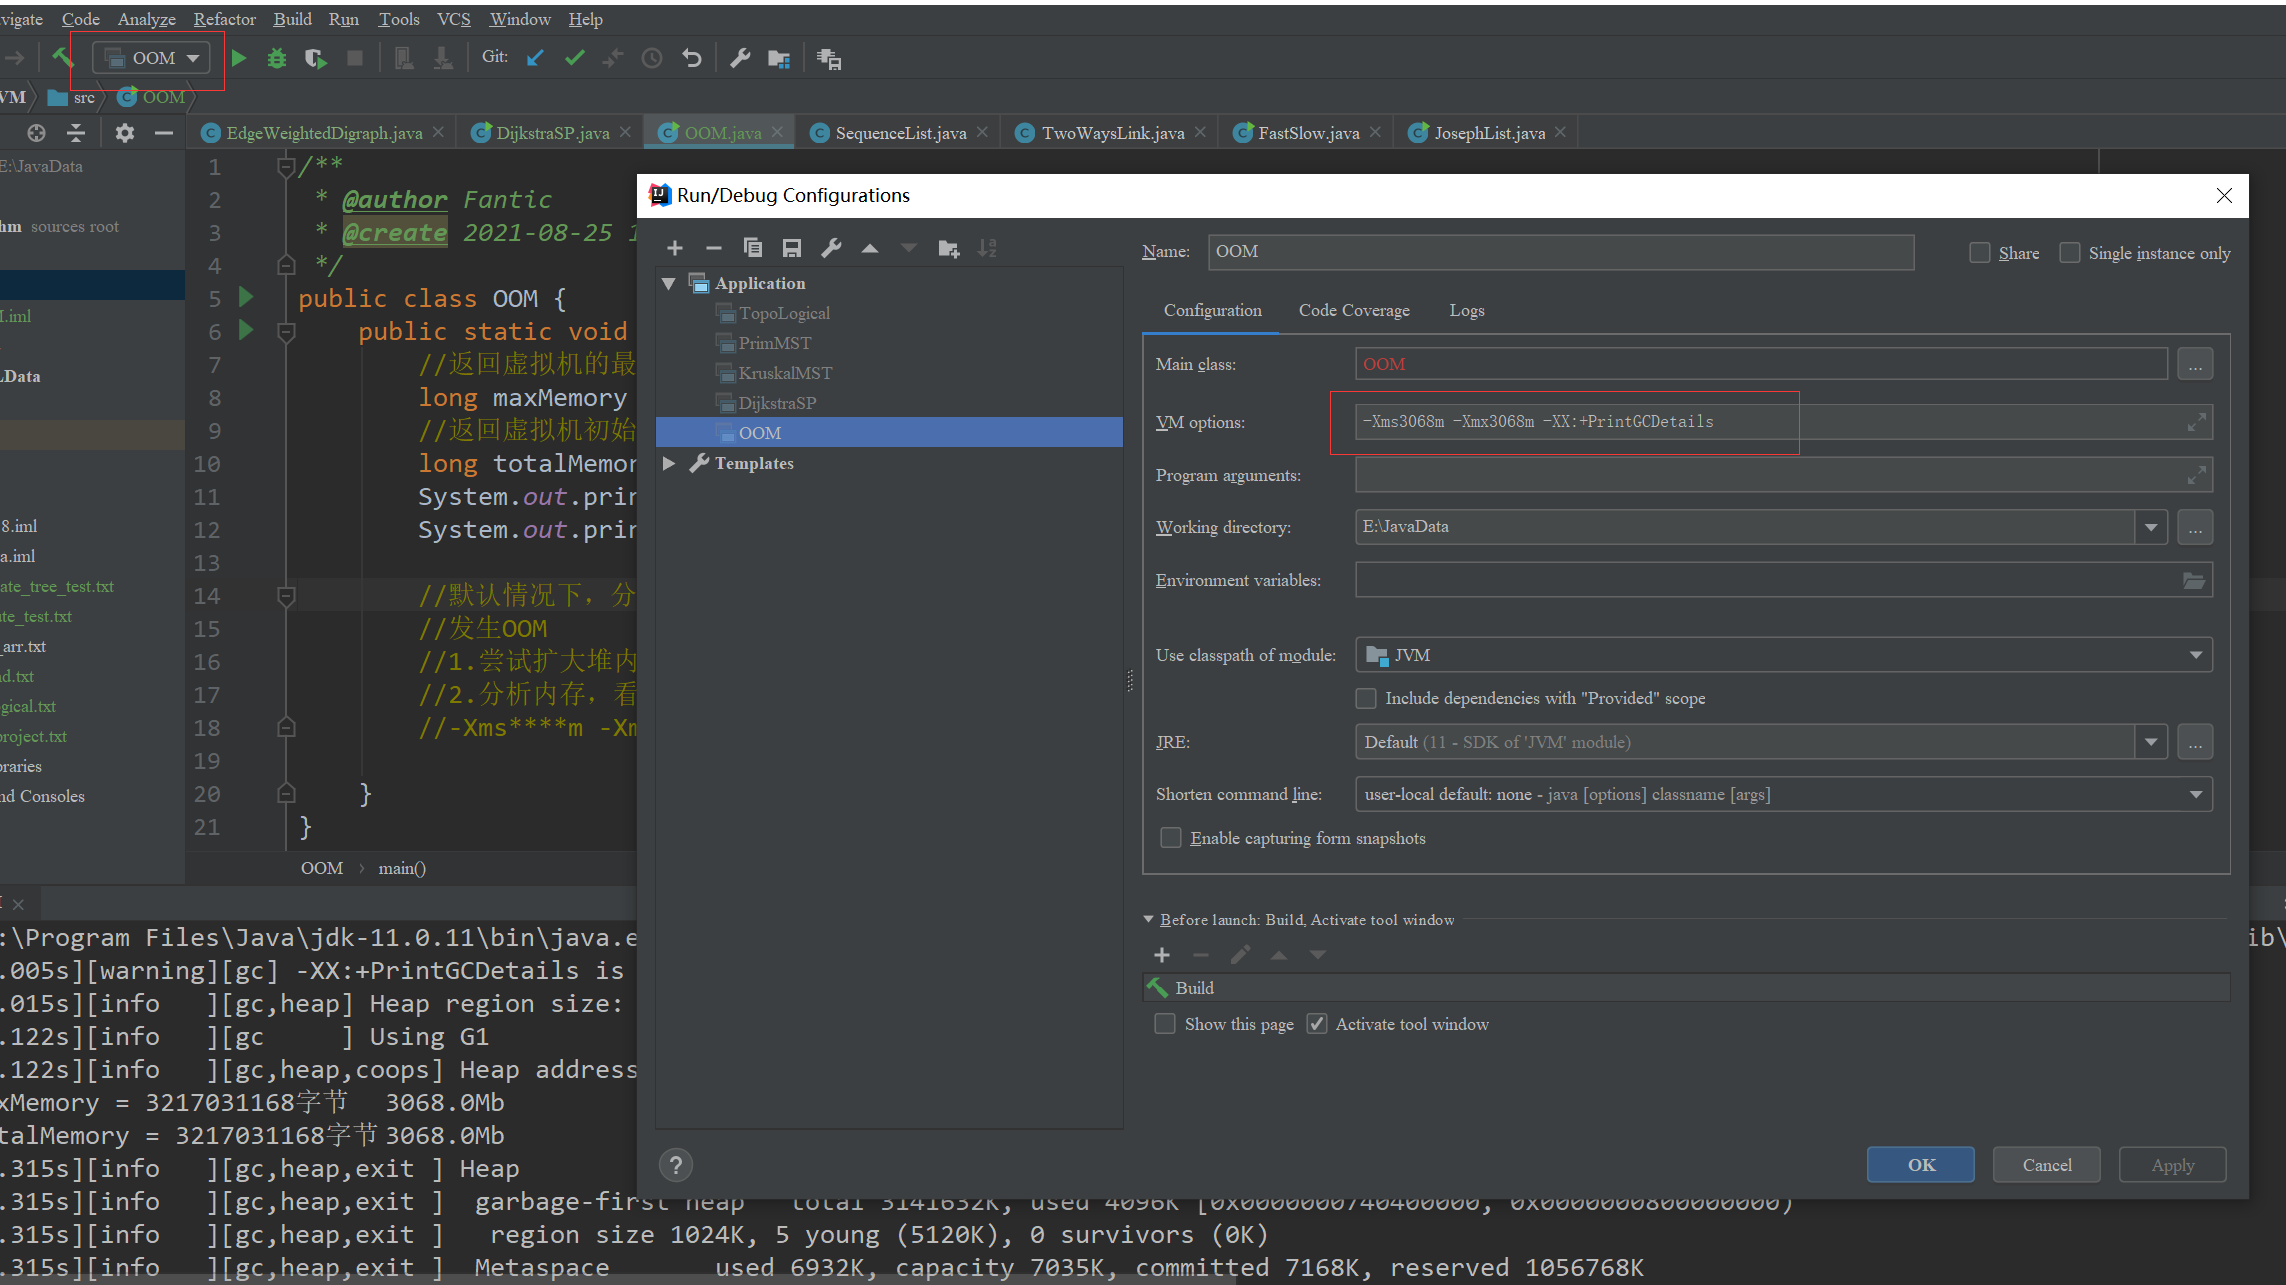Click the Apply button

click(2173, 1165)
